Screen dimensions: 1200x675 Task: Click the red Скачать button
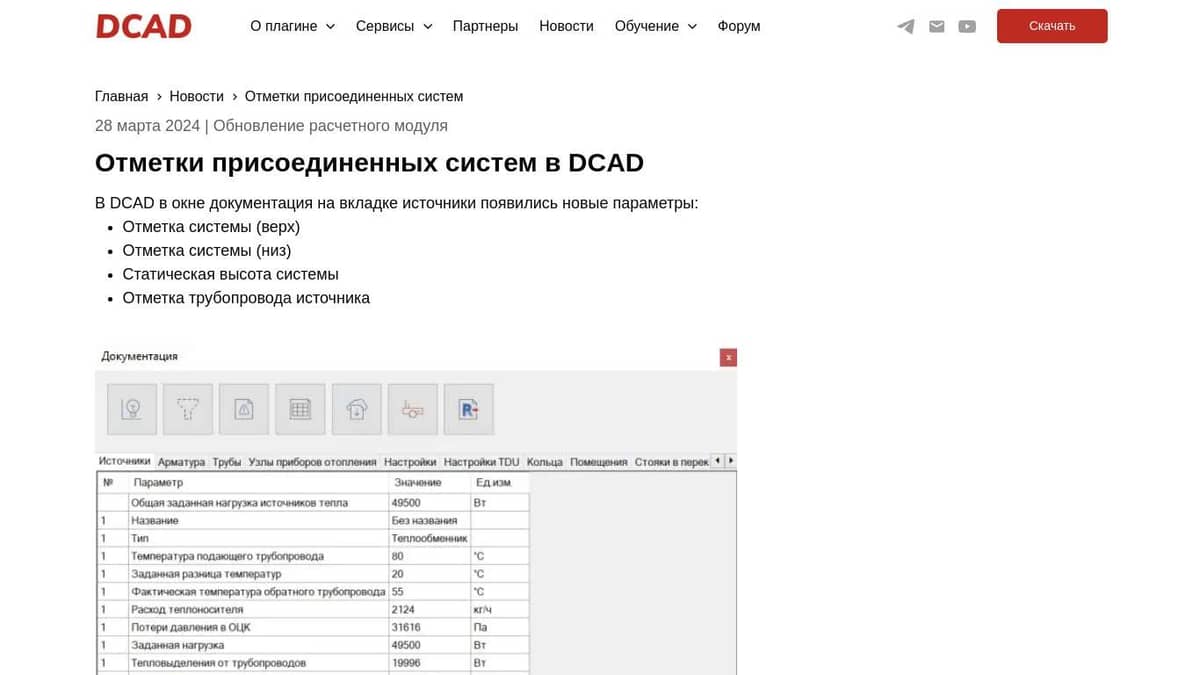pos(1051,26)
